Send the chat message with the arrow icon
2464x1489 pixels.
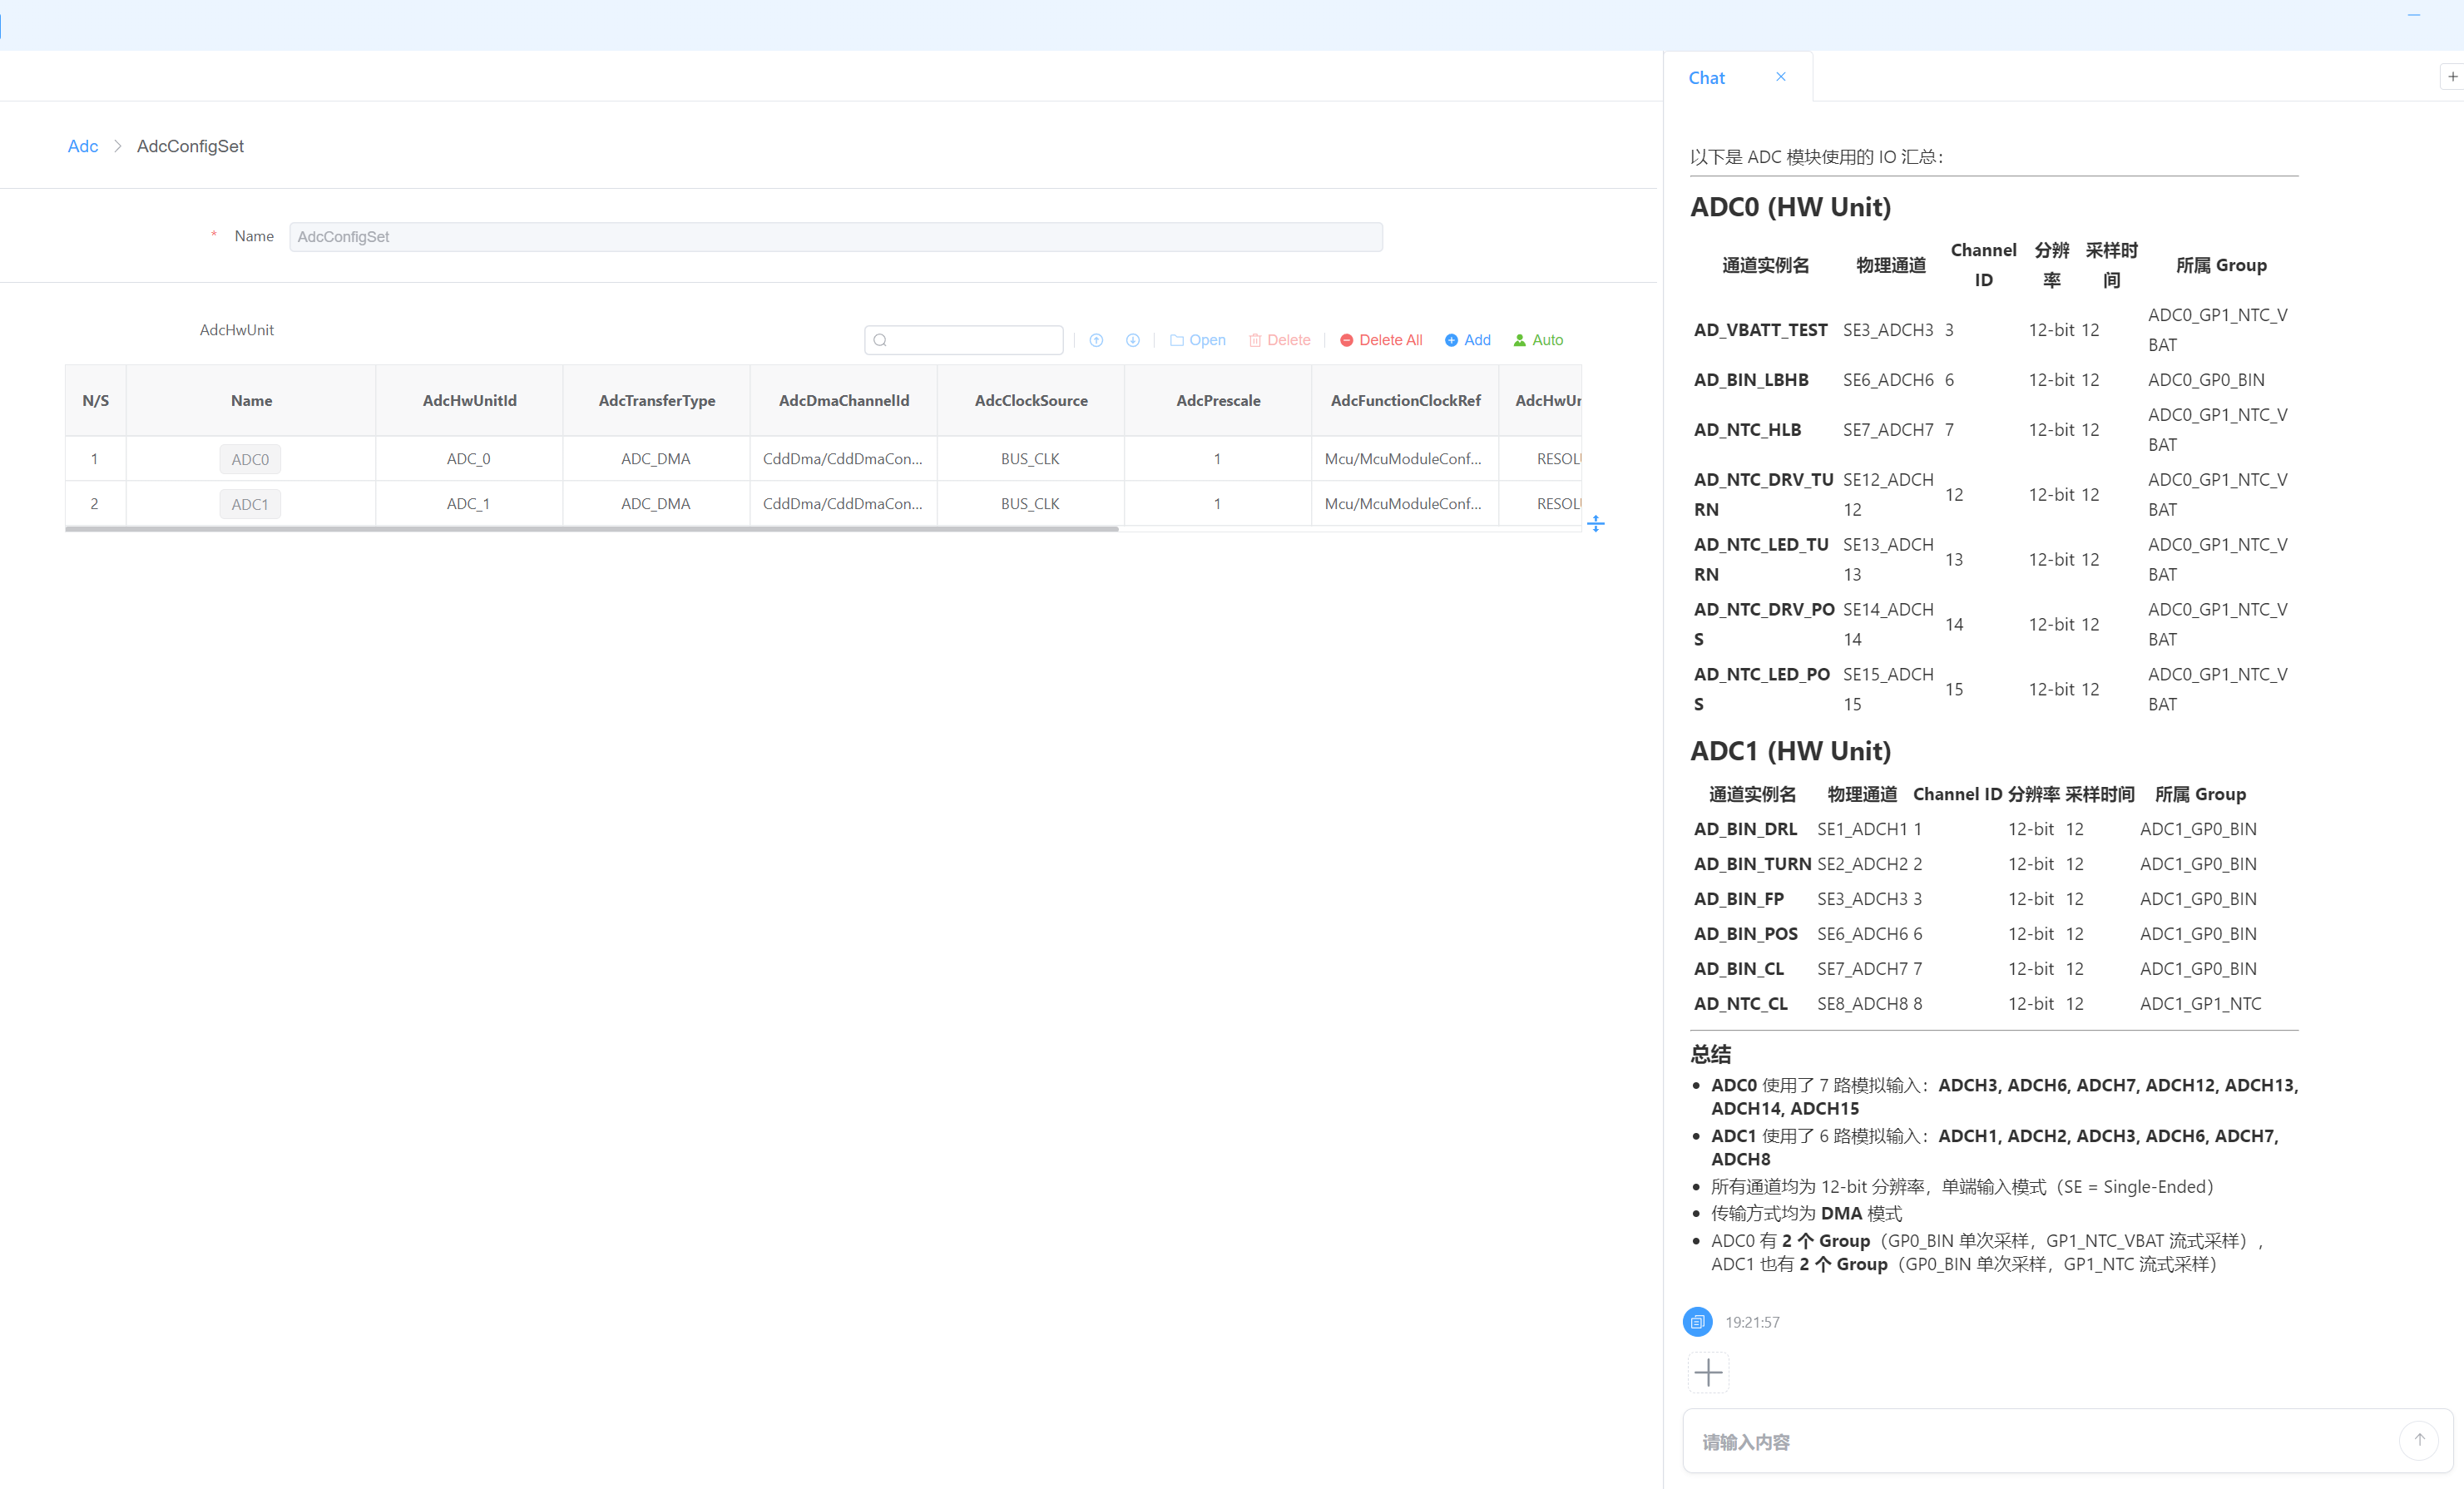[x=2419, y=1440]
